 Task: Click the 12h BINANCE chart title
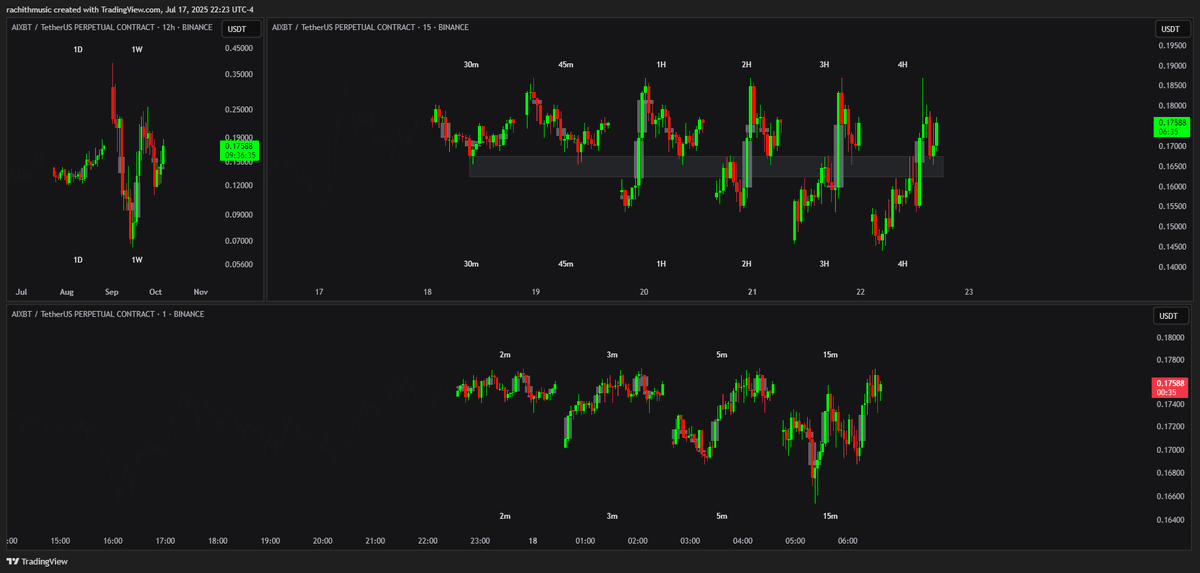click(x=112, y=27)
